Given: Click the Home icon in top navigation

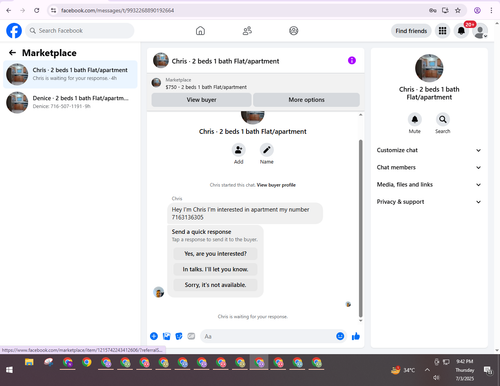Looking at the screenshot, I should (200, 31).
